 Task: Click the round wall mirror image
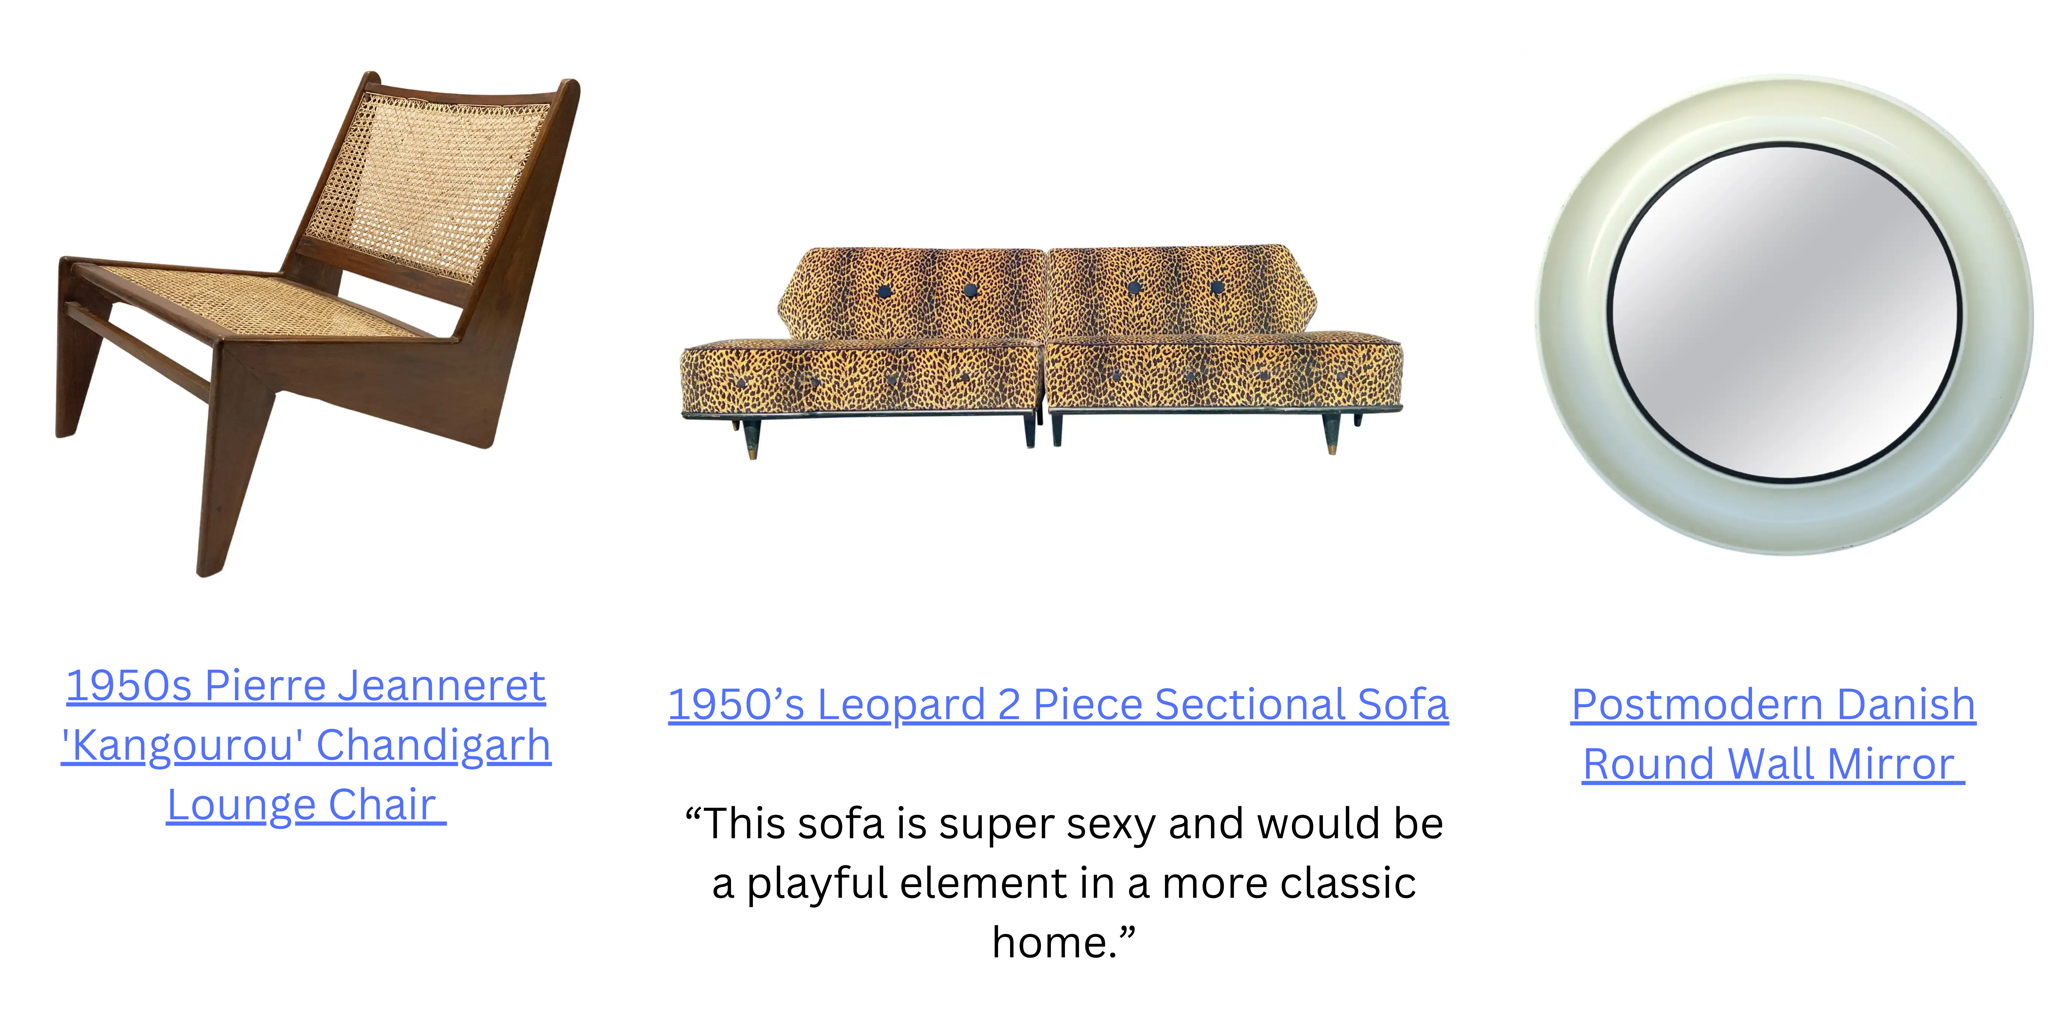1784,313
